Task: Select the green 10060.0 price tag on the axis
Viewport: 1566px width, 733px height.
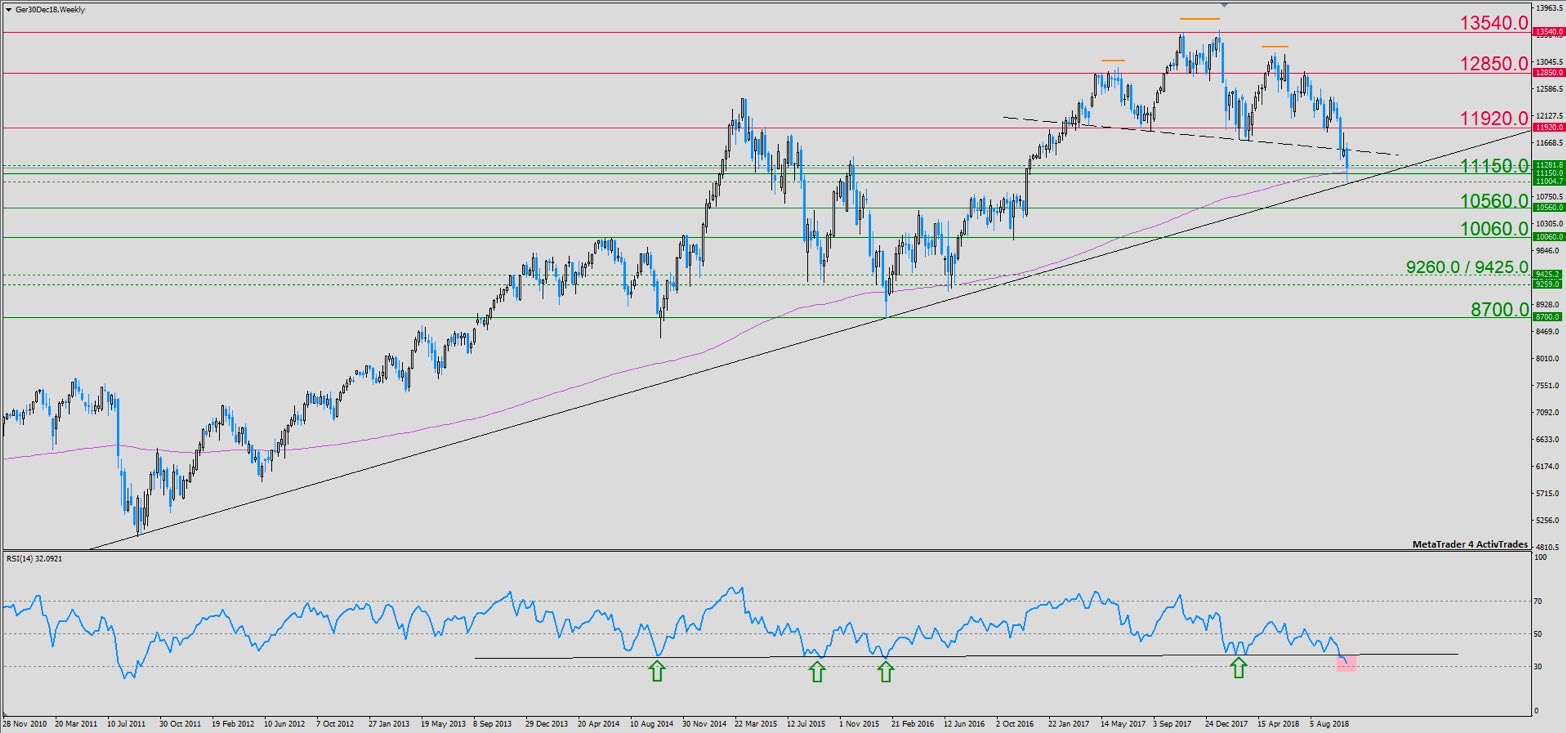Action: pyautogui.click(x=1548, y=237)
